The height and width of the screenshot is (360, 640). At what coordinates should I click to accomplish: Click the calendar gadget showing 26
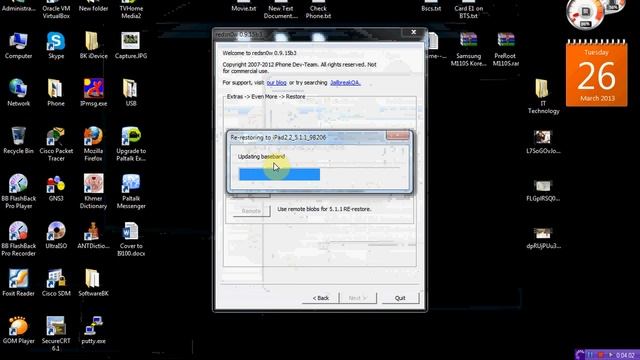[596, 73]
